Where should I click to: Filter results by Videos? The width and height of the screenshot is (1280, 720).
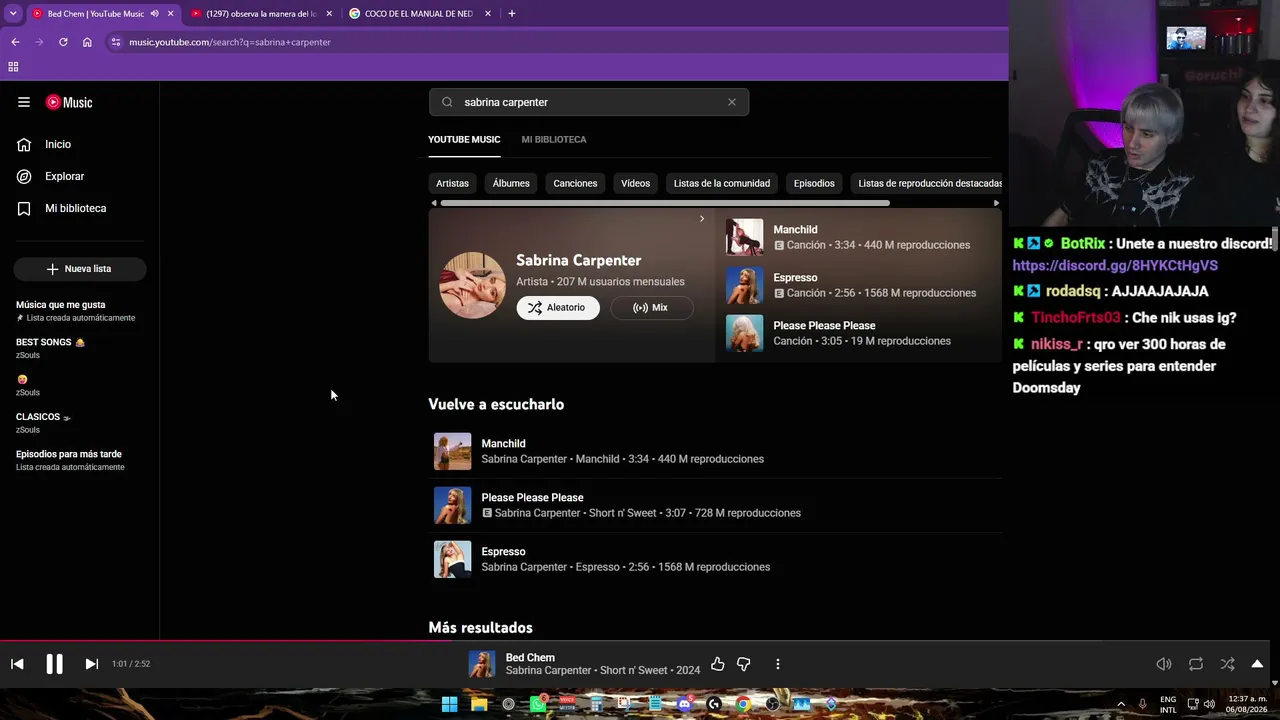[x=635, y=183]
